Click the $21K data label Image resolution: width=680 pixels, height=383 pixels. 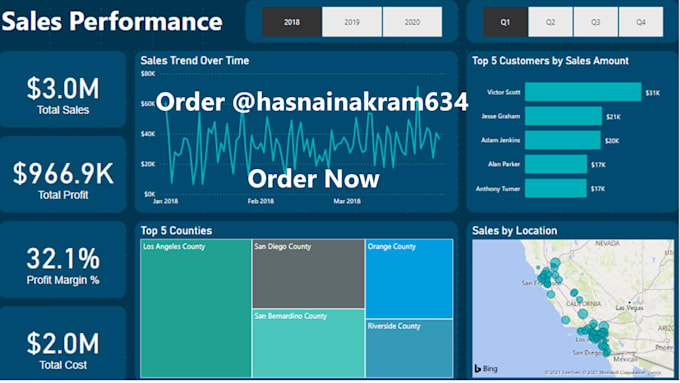click(613, 117)
